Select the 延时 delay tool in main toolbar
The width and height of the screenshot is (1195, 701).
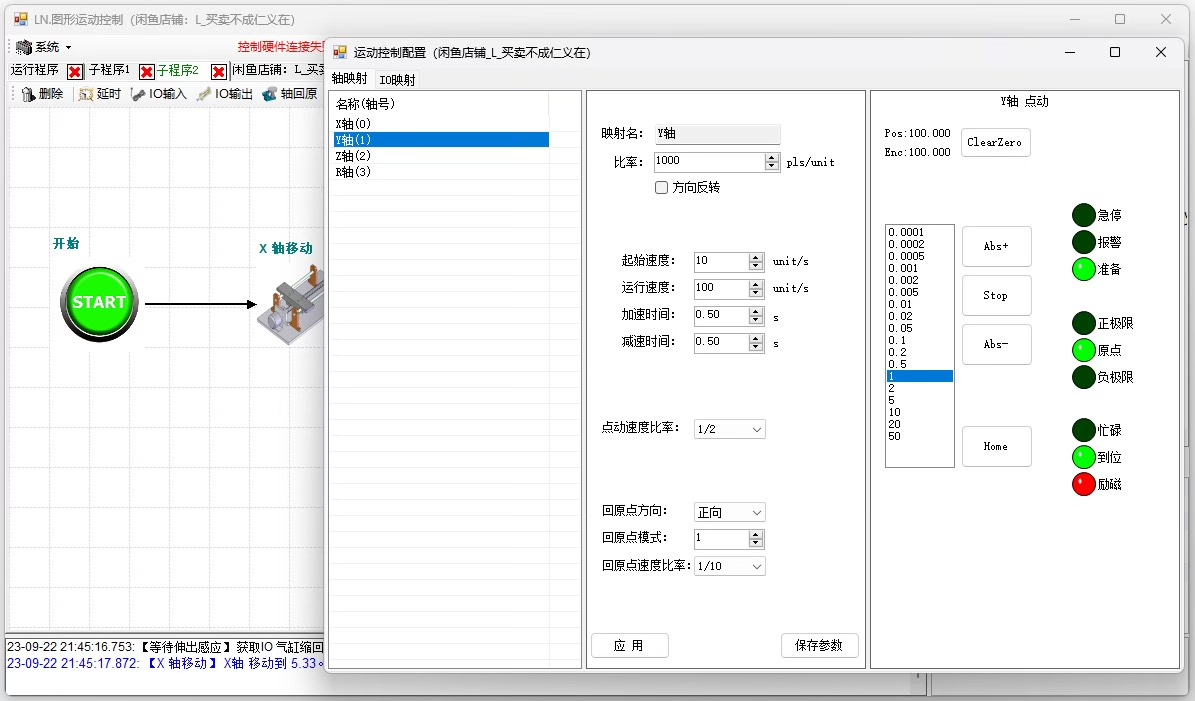click(100, 94)
